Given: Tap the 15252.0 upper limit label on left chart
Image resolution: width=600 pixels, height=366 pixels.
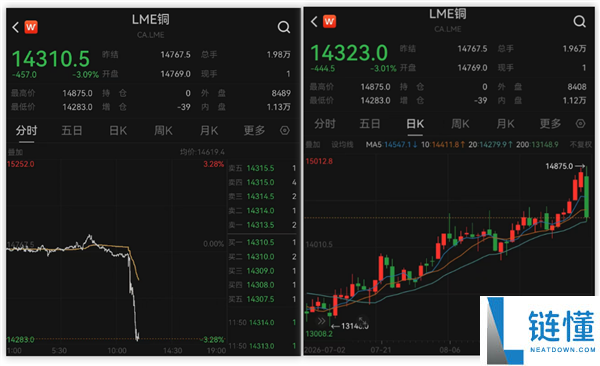Looking at the screenshot, I should [x=21, y=164].
